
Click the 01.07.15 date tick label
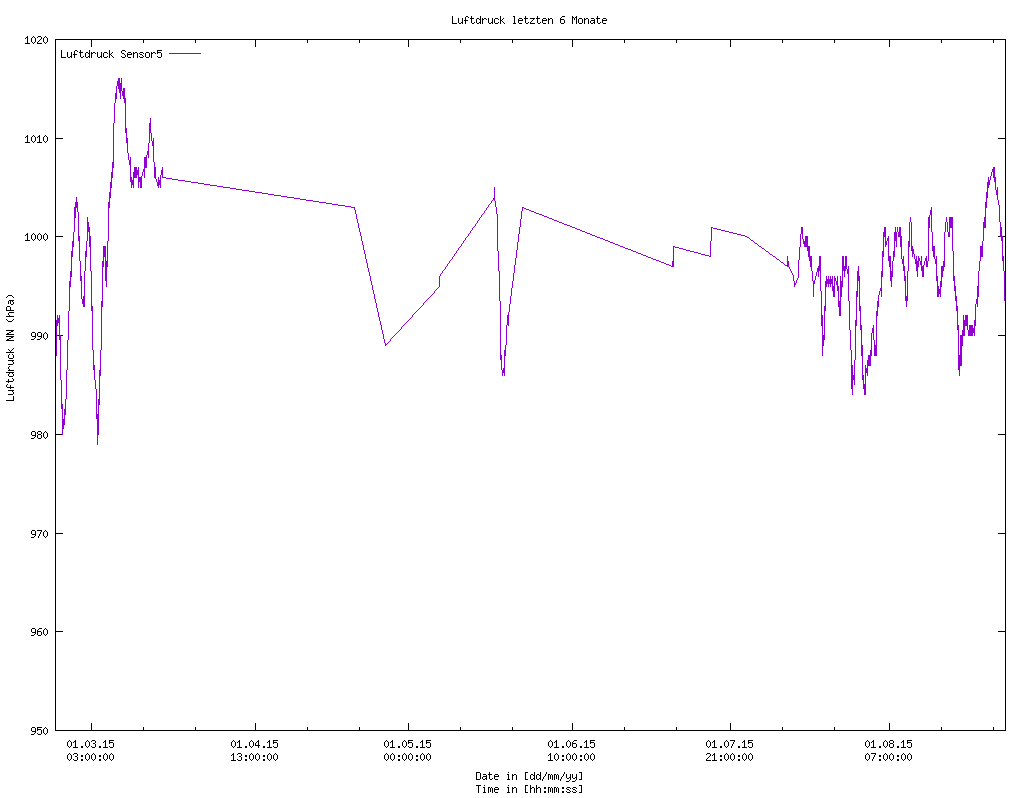(x=730, y=744)
